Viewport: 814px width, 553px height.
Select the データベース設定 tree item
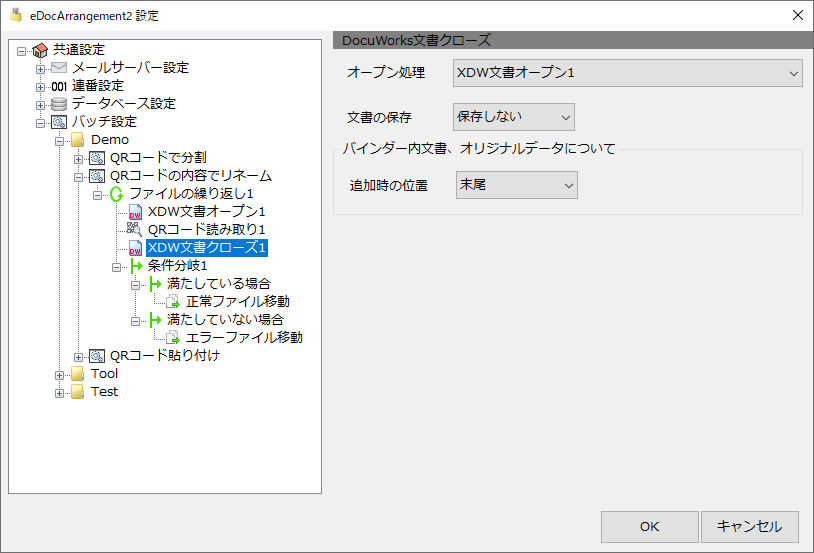(x=124, y=104)
